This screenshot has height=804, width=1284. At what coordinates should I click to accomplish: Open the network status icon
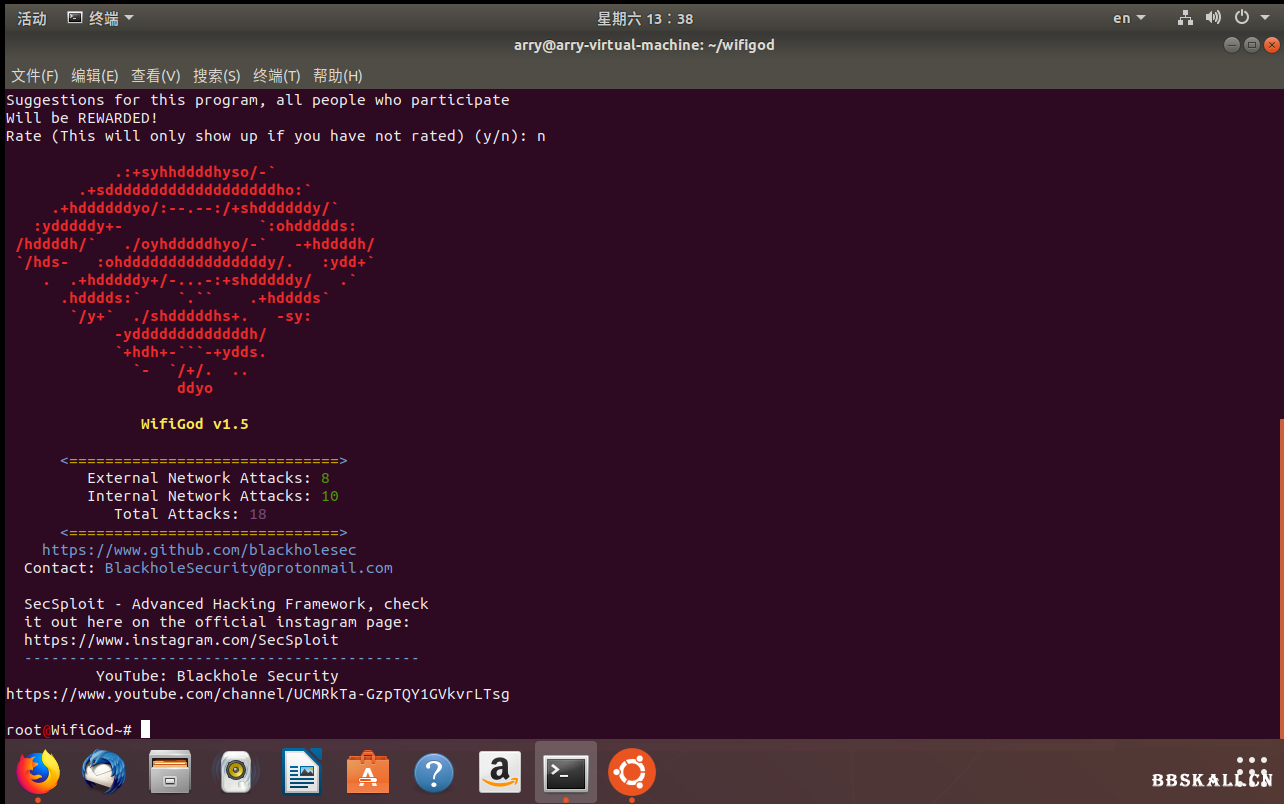pyautogui.click(x=1186, y=18)
